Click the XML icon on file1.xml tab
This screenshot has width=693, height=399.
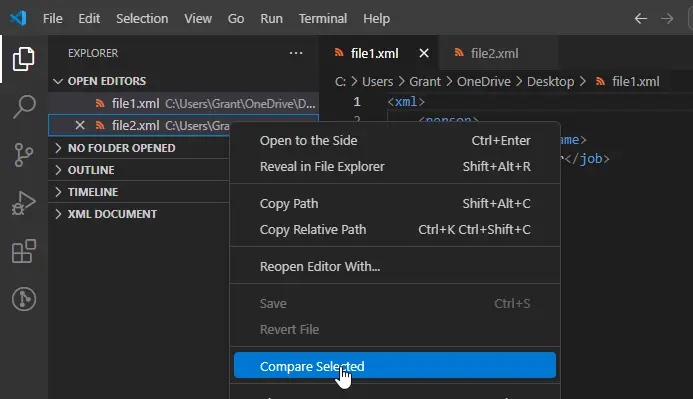point(339,53)
